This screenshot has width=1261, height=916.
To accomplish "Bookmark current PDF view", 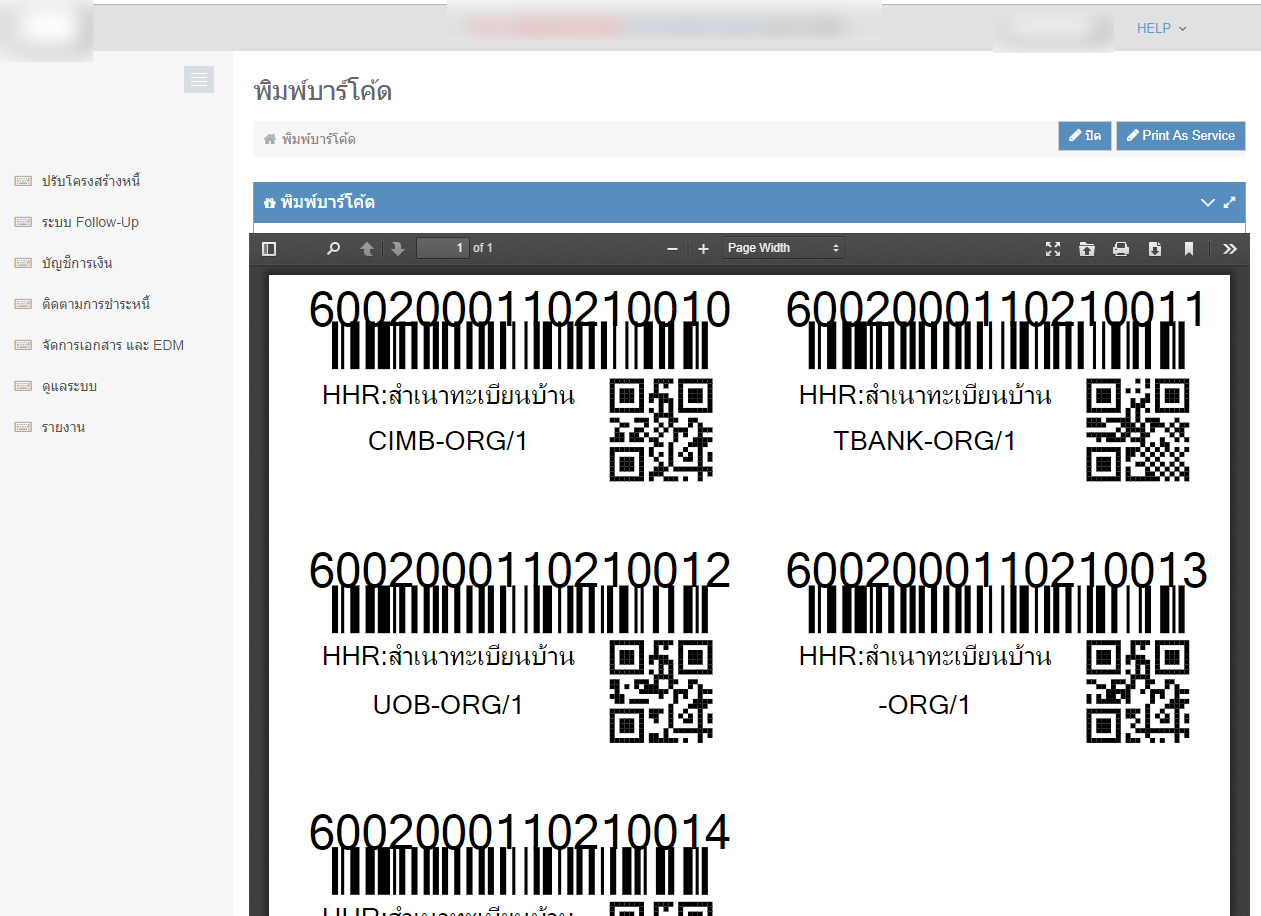I will 1189,249.
